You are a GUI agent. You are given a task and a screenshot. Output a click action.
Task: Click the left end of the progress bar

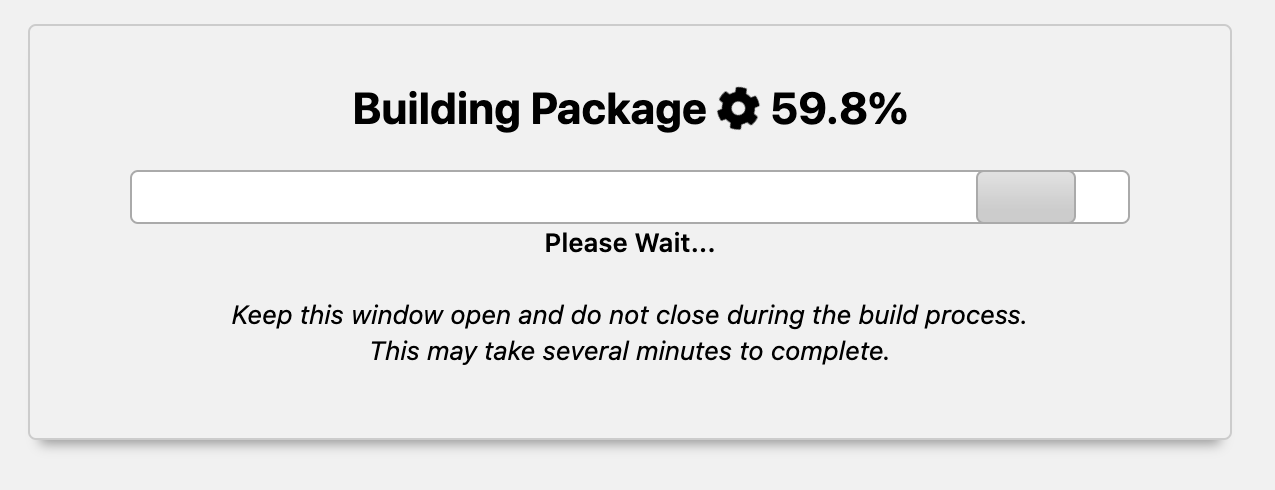coord(145,197)
